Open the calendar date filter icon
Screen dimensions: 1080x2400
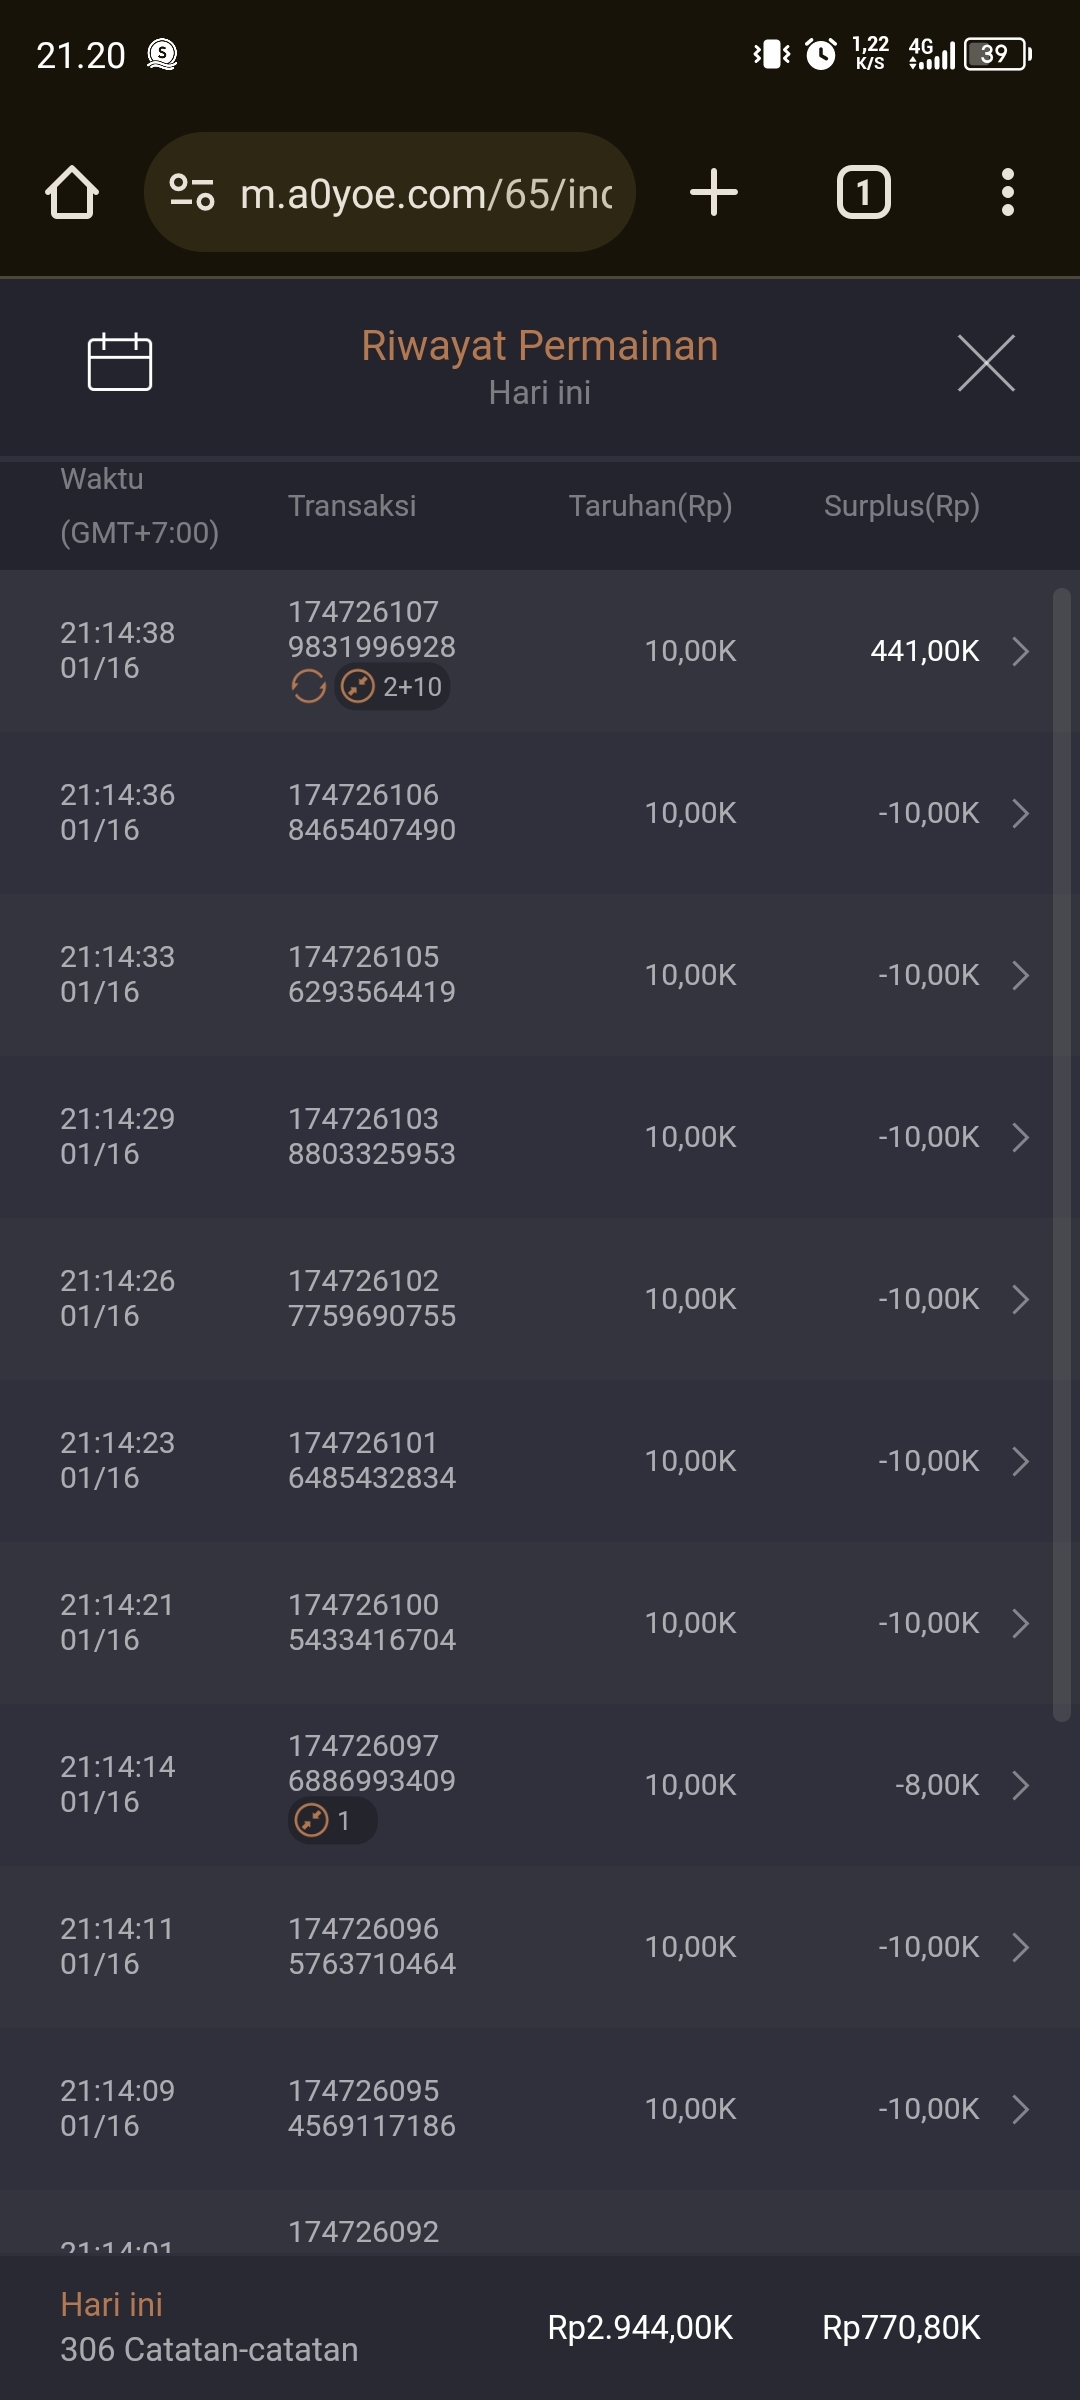coord(120,361)
